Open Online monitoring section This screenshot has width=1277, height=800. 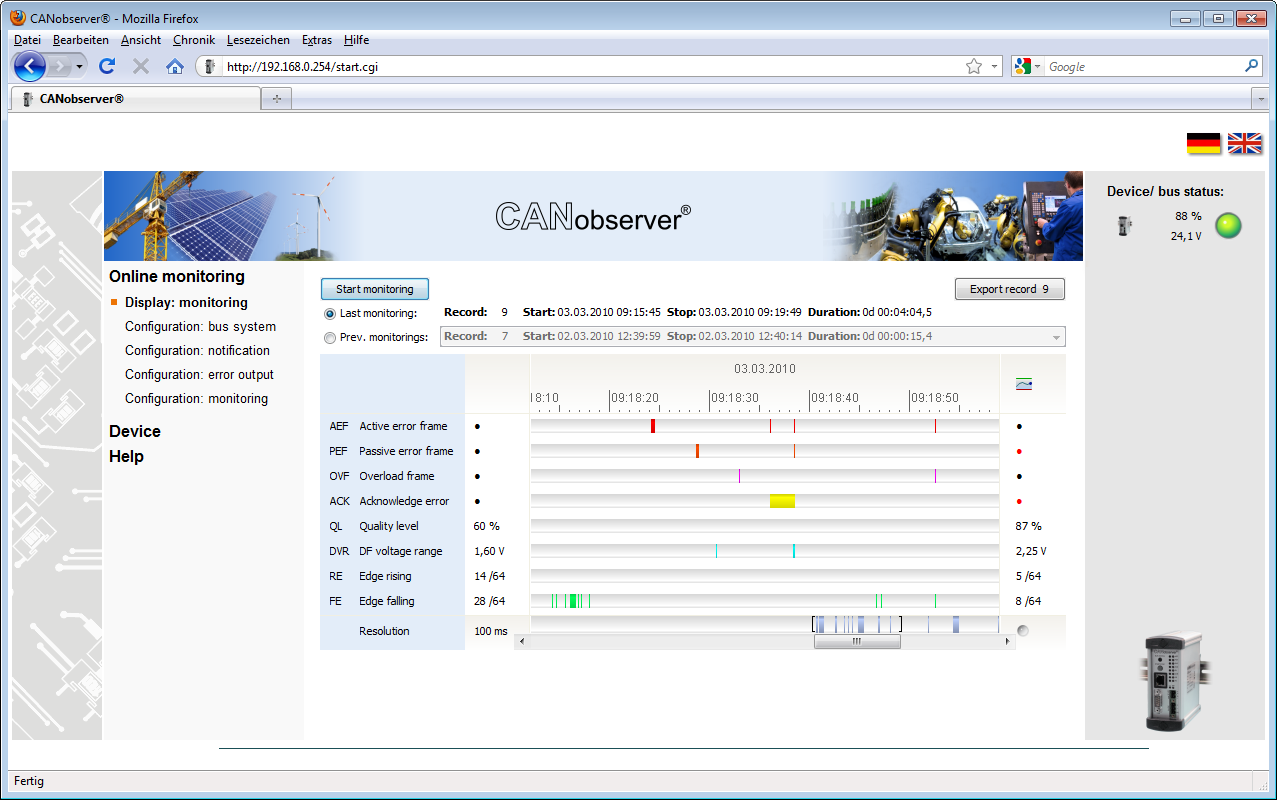click(177, 277)
